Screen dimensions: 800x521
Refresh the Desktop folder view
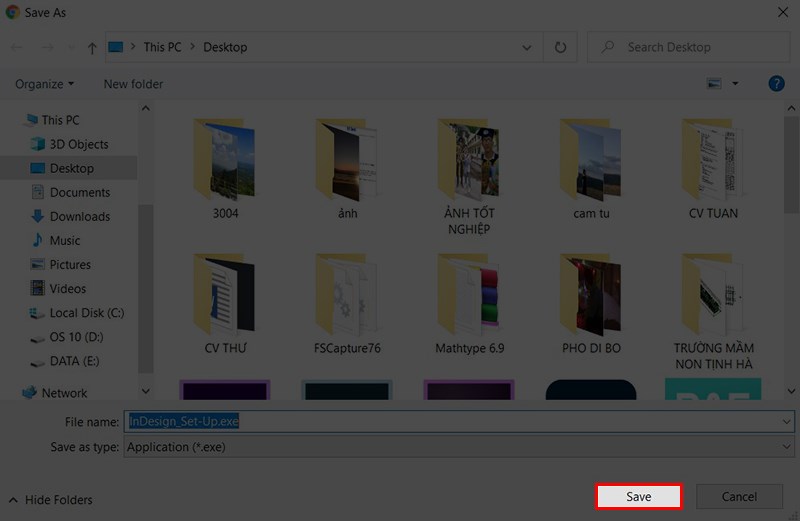point(560,47)
